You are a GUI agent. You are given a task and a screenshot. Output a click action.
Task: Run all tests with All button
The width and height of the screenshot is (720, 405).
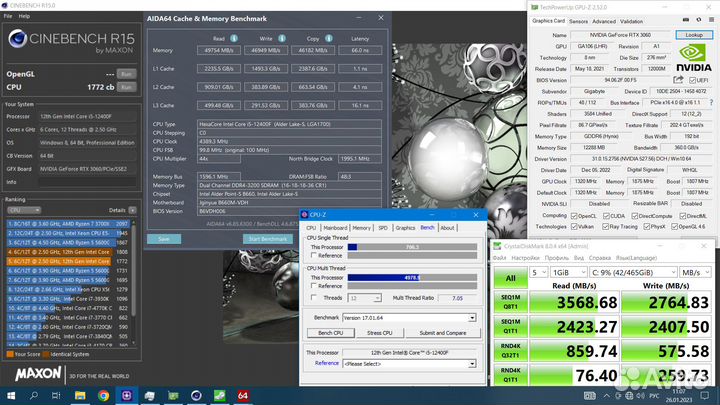tap(511, 278)
